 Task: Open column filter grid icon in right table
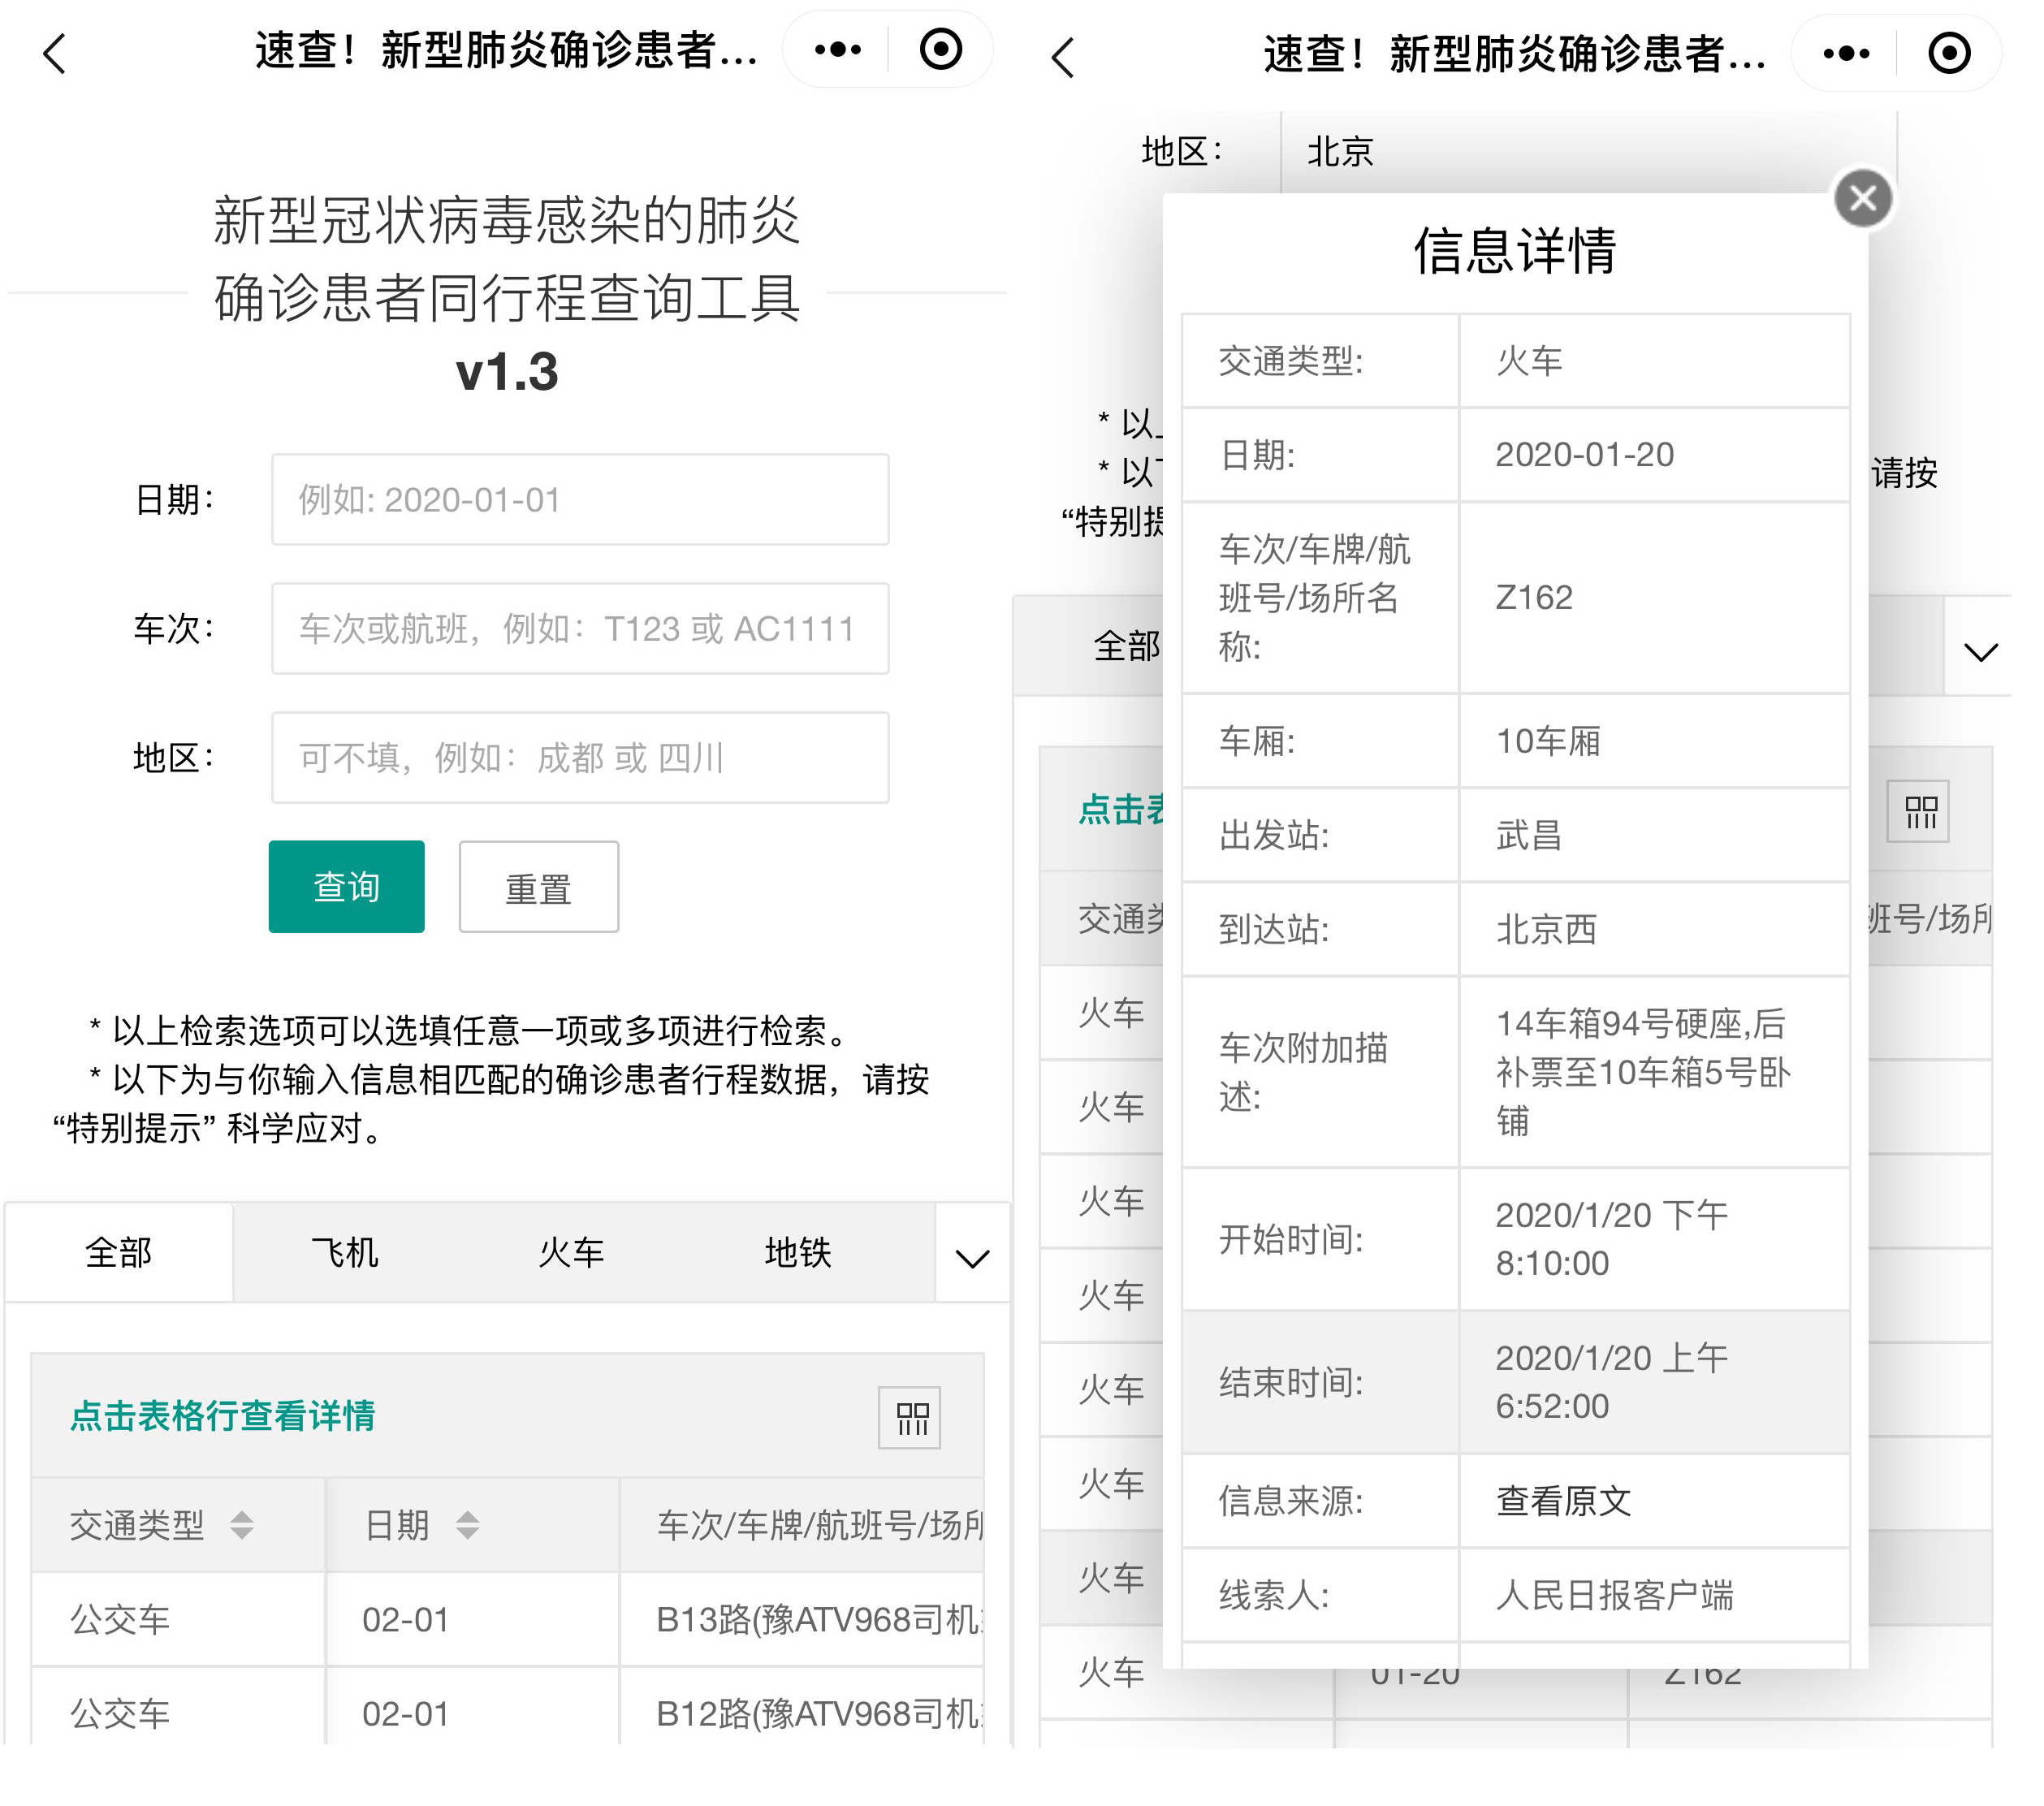pyautogui.click(x=1917, y=811)
